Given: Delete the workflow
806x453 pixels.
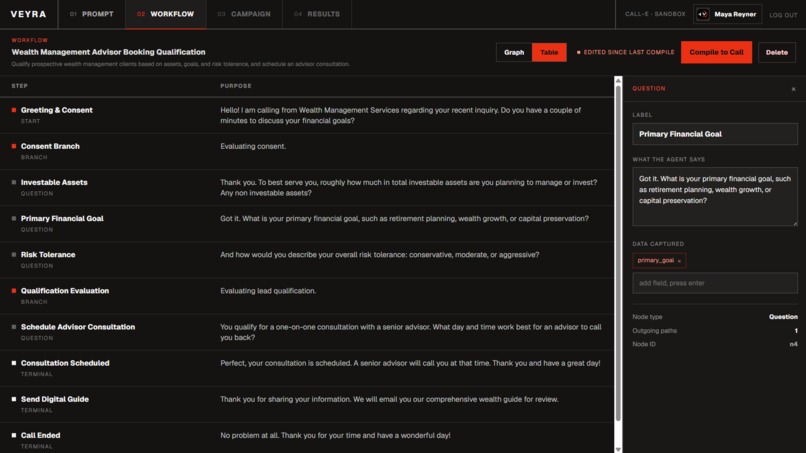Looking at the screenshot, I should point(776,52).
